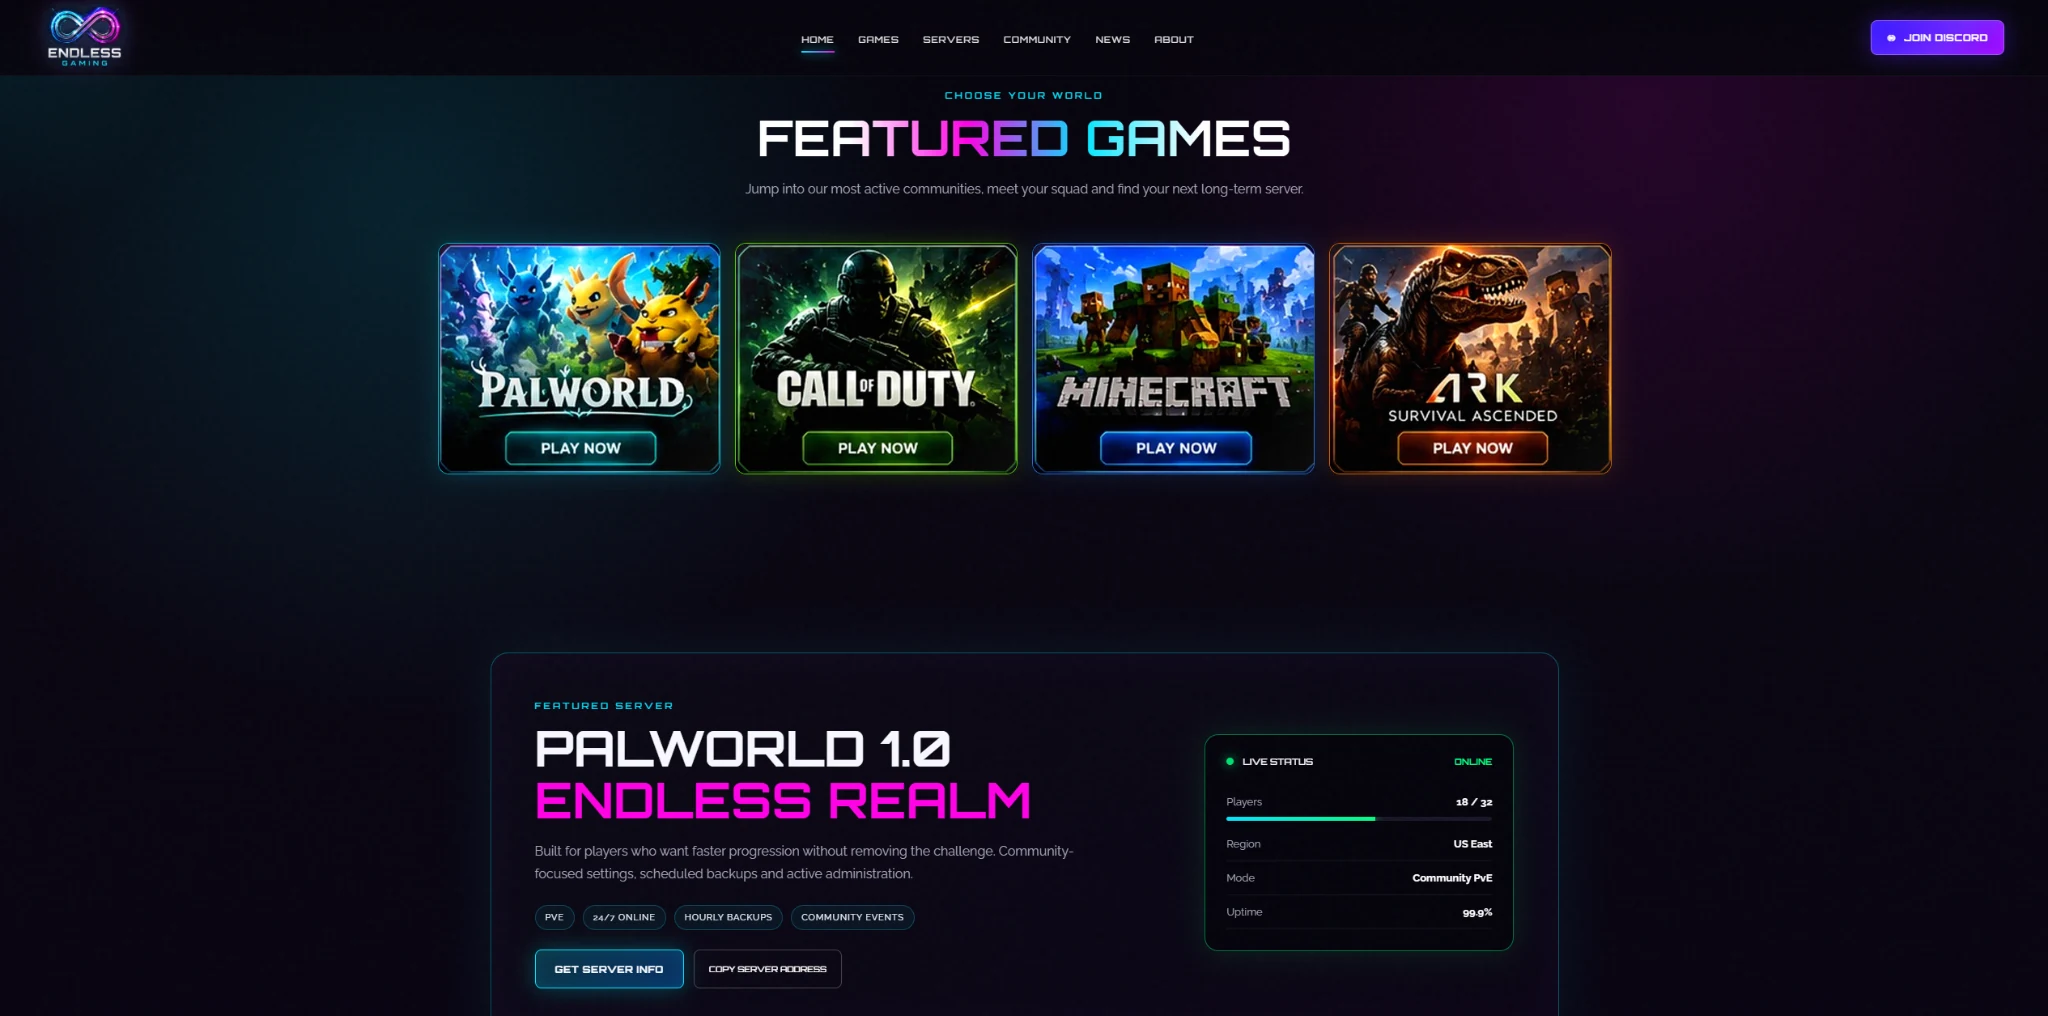Open the Home nav item
Viewport: 2048px width, 1016px height.
(817, 40)
